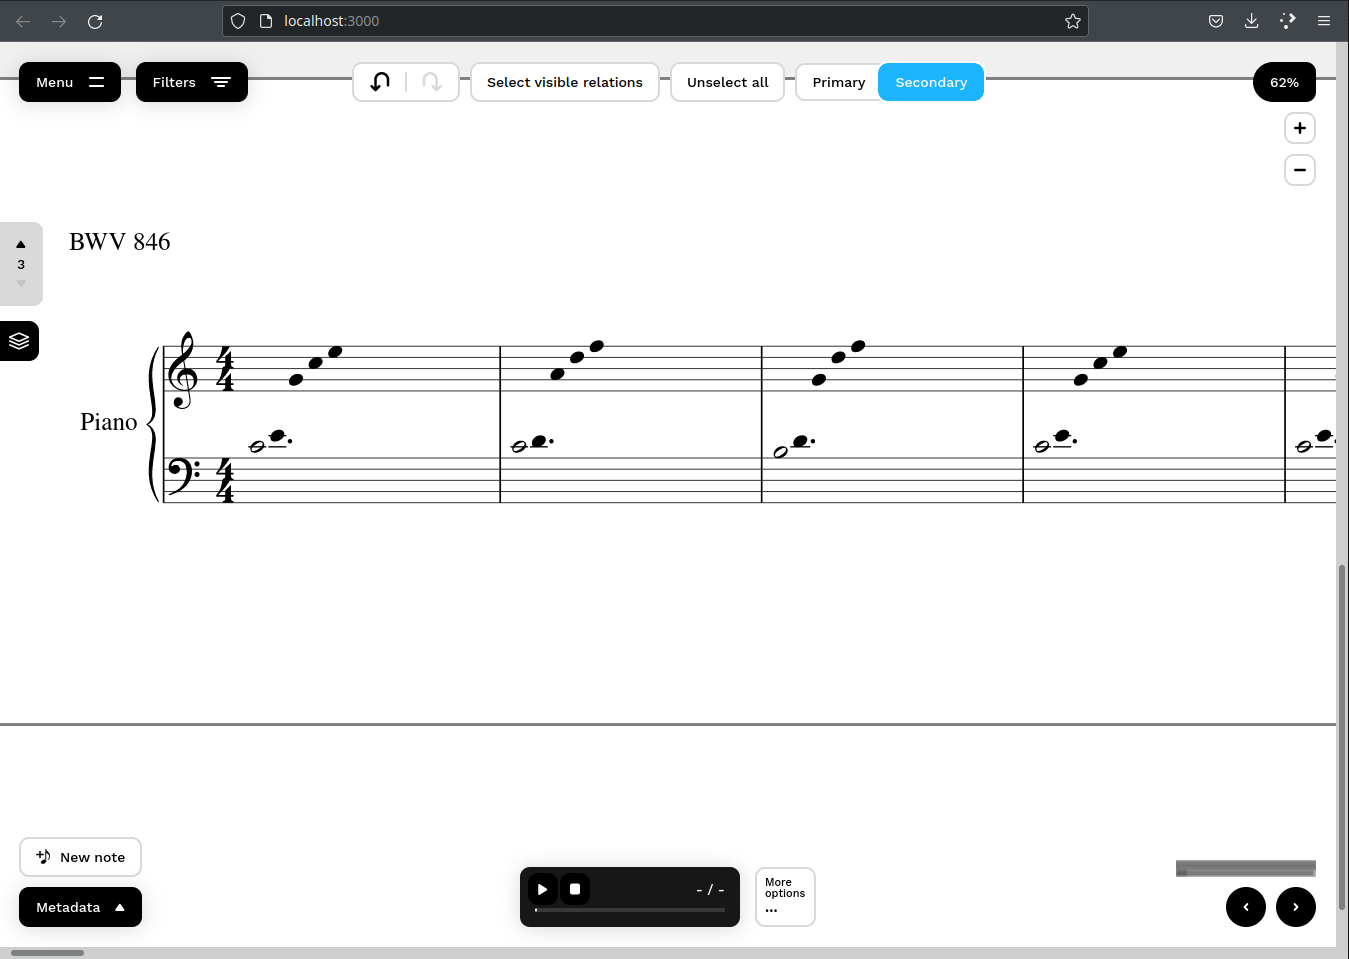Go forward in browser history
Screen dimensions: 1349x959
(x=59, y=21)
